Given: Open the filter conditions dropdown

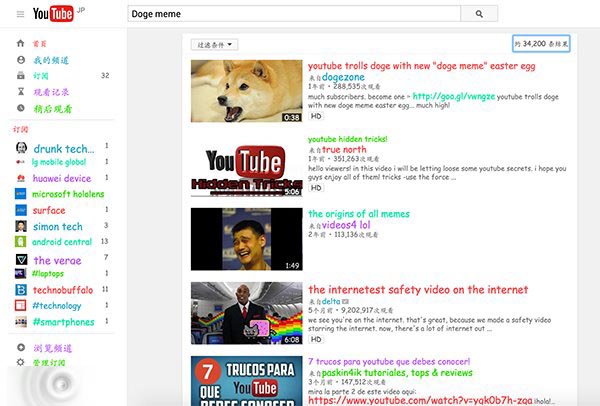Looking at the screenshot, I should 214,45.
